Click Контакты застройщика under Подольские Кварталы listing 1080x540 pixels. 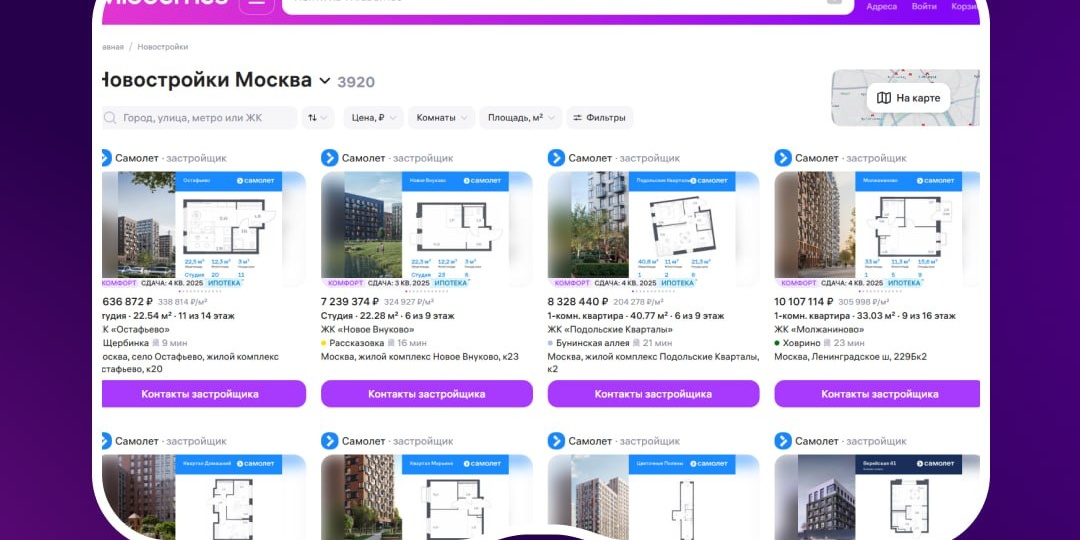click(654, 394)
